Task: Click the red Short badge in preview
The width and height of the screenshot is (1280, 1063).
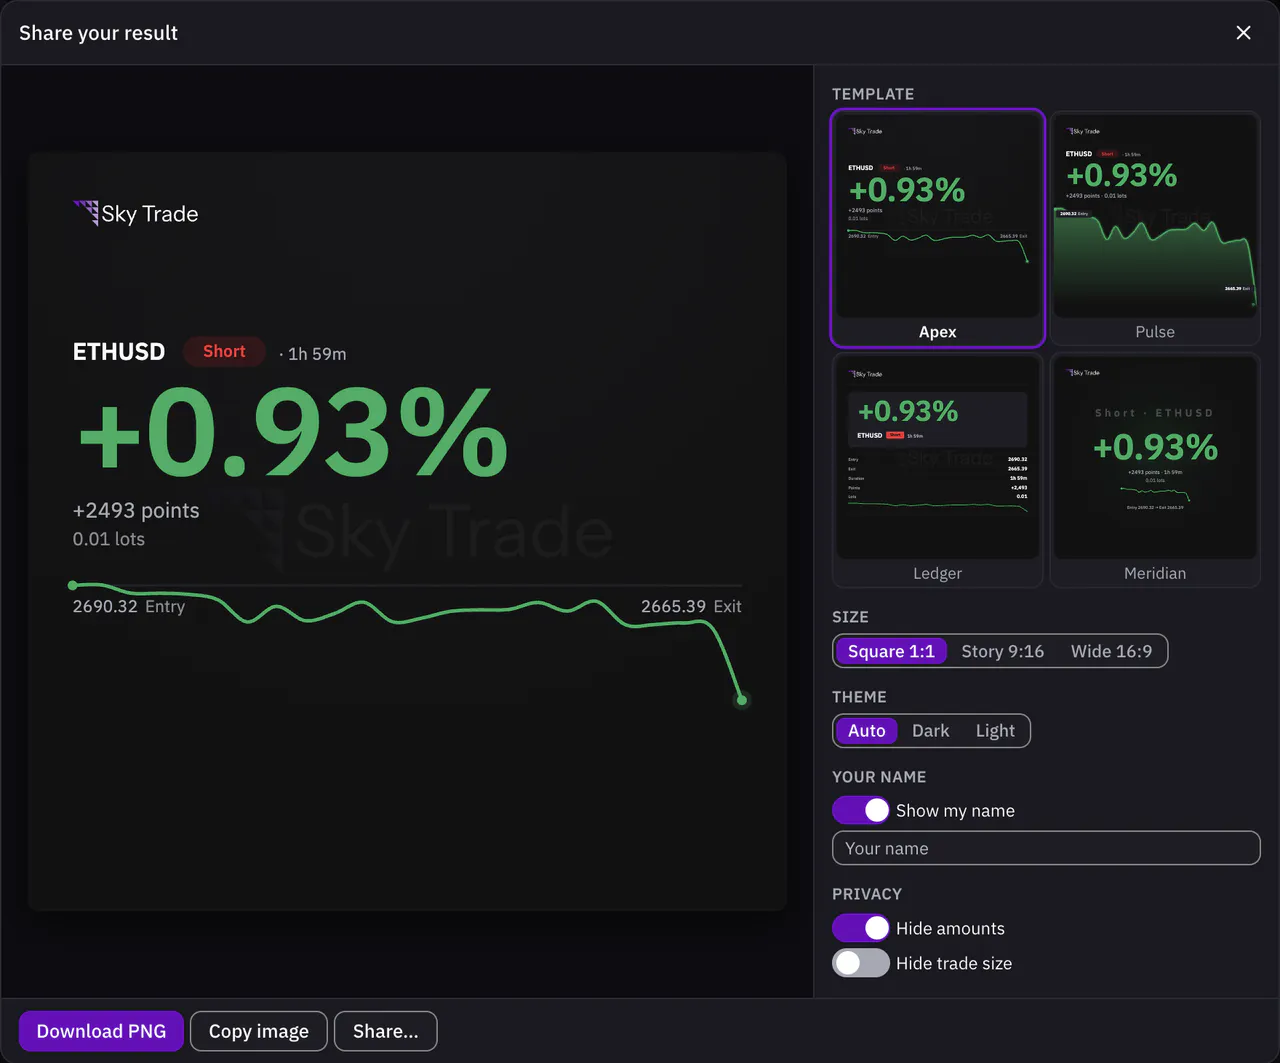Action: click(x=224, y=352)
